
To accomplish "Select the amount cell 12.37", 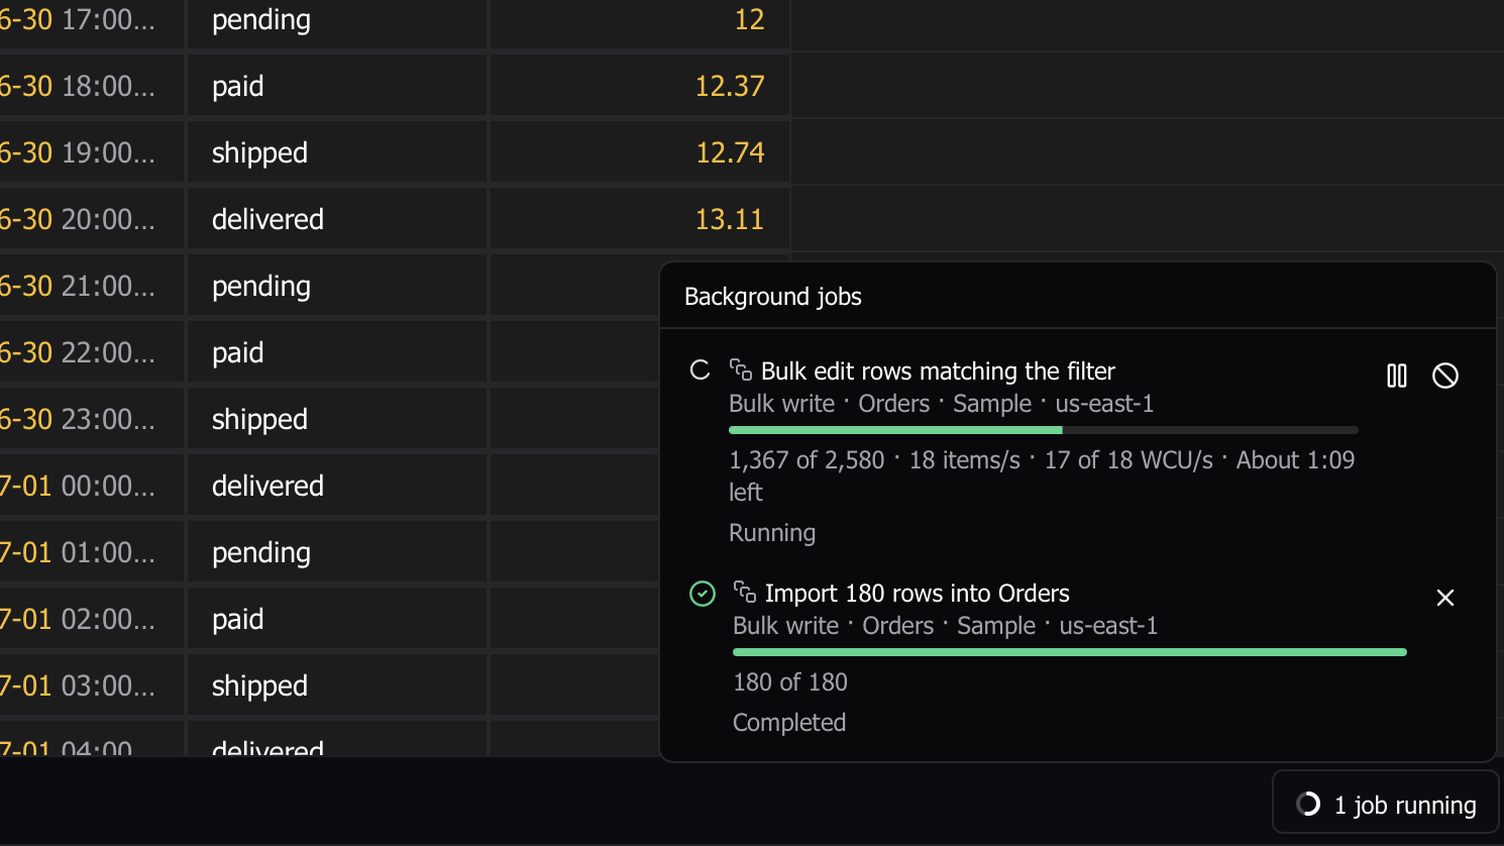I will coord(640,86).
